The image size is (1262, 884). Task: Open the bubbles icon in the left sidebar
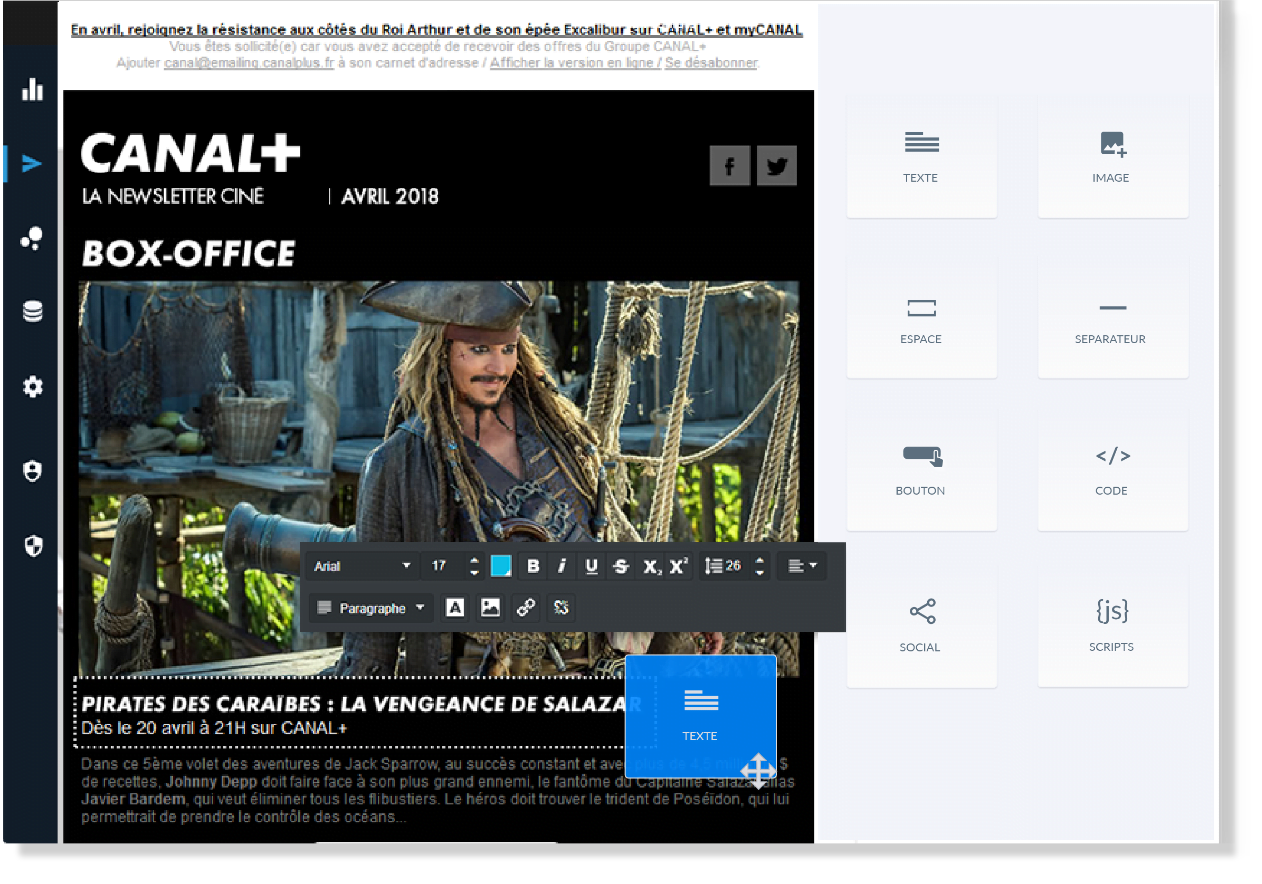tap(33, 238)
